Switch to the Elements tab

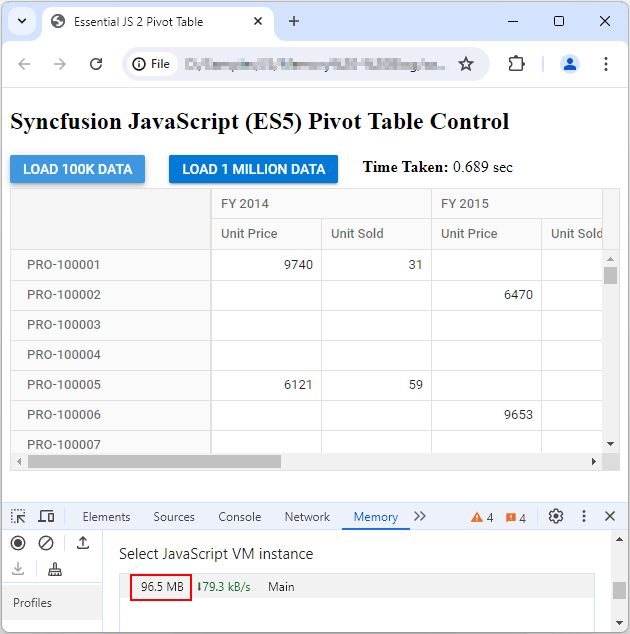(106, 517)
